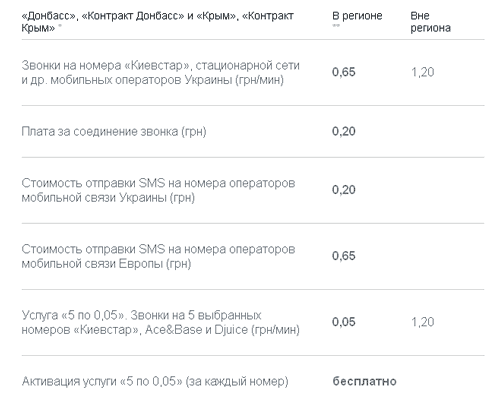Click the asterisk footnote after «Крым»
Screen dimensions: 500x398
[x=60, y=26]
